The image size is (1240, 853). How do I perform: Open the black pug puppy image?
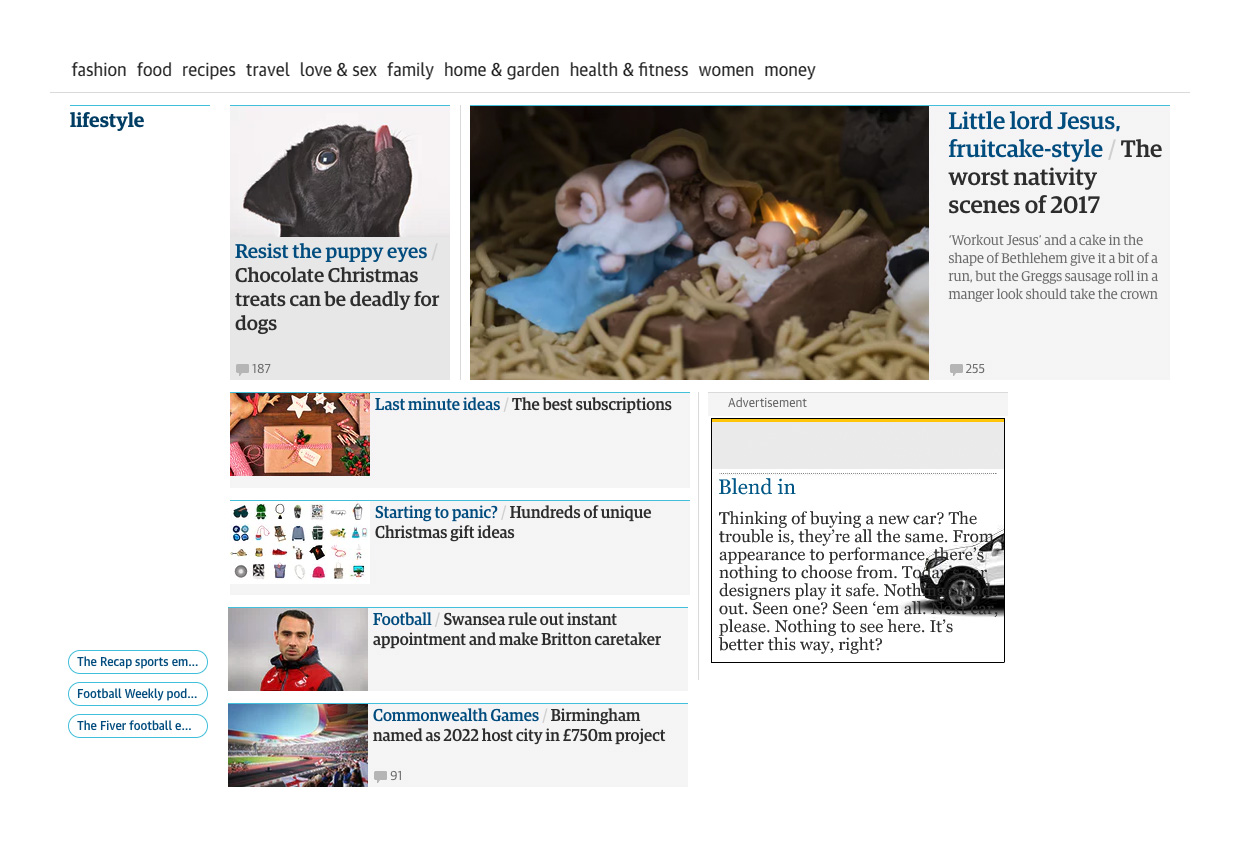pyautogui.click(x=340, y=171)
